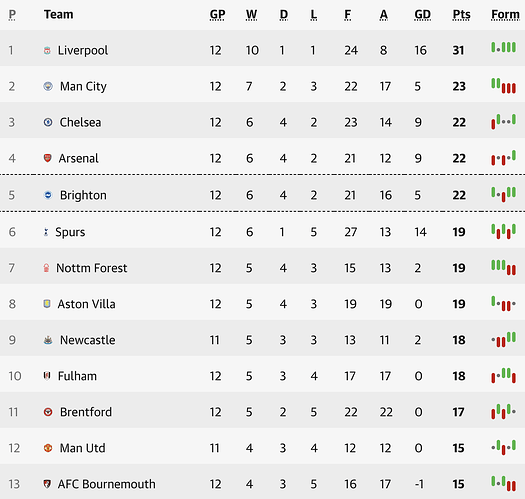Click the Man Utd club crest

[x=48, y=448]
